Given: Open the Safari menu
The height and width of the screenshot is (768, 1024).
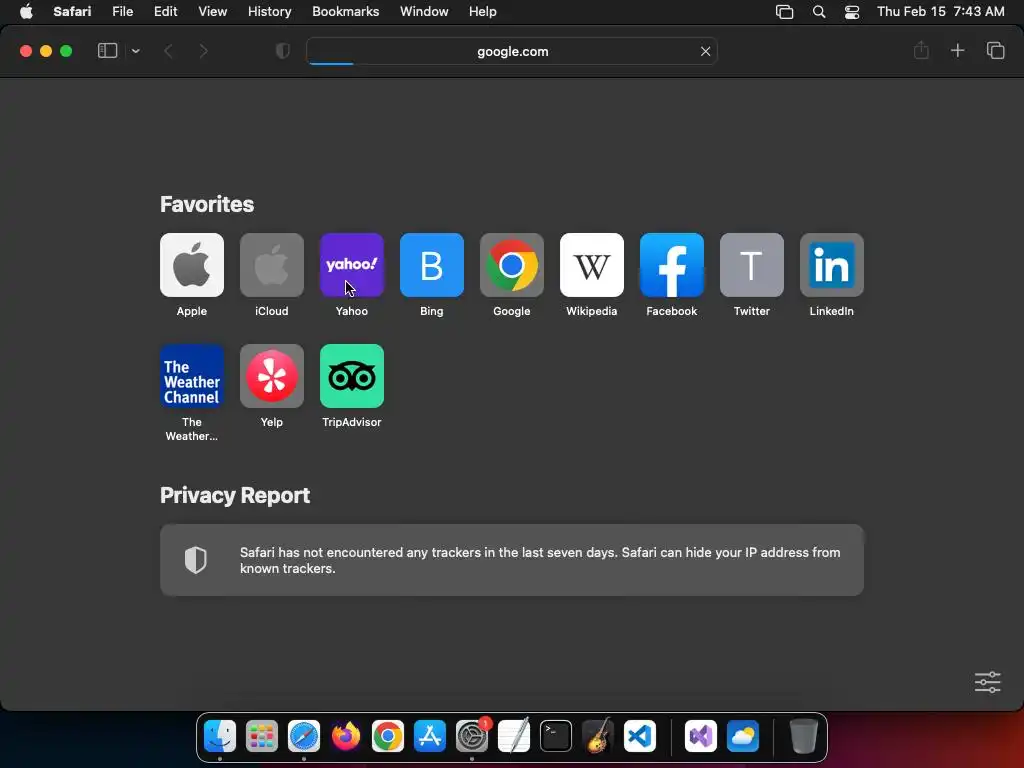Looking at the screenshot, I should 72,12.
